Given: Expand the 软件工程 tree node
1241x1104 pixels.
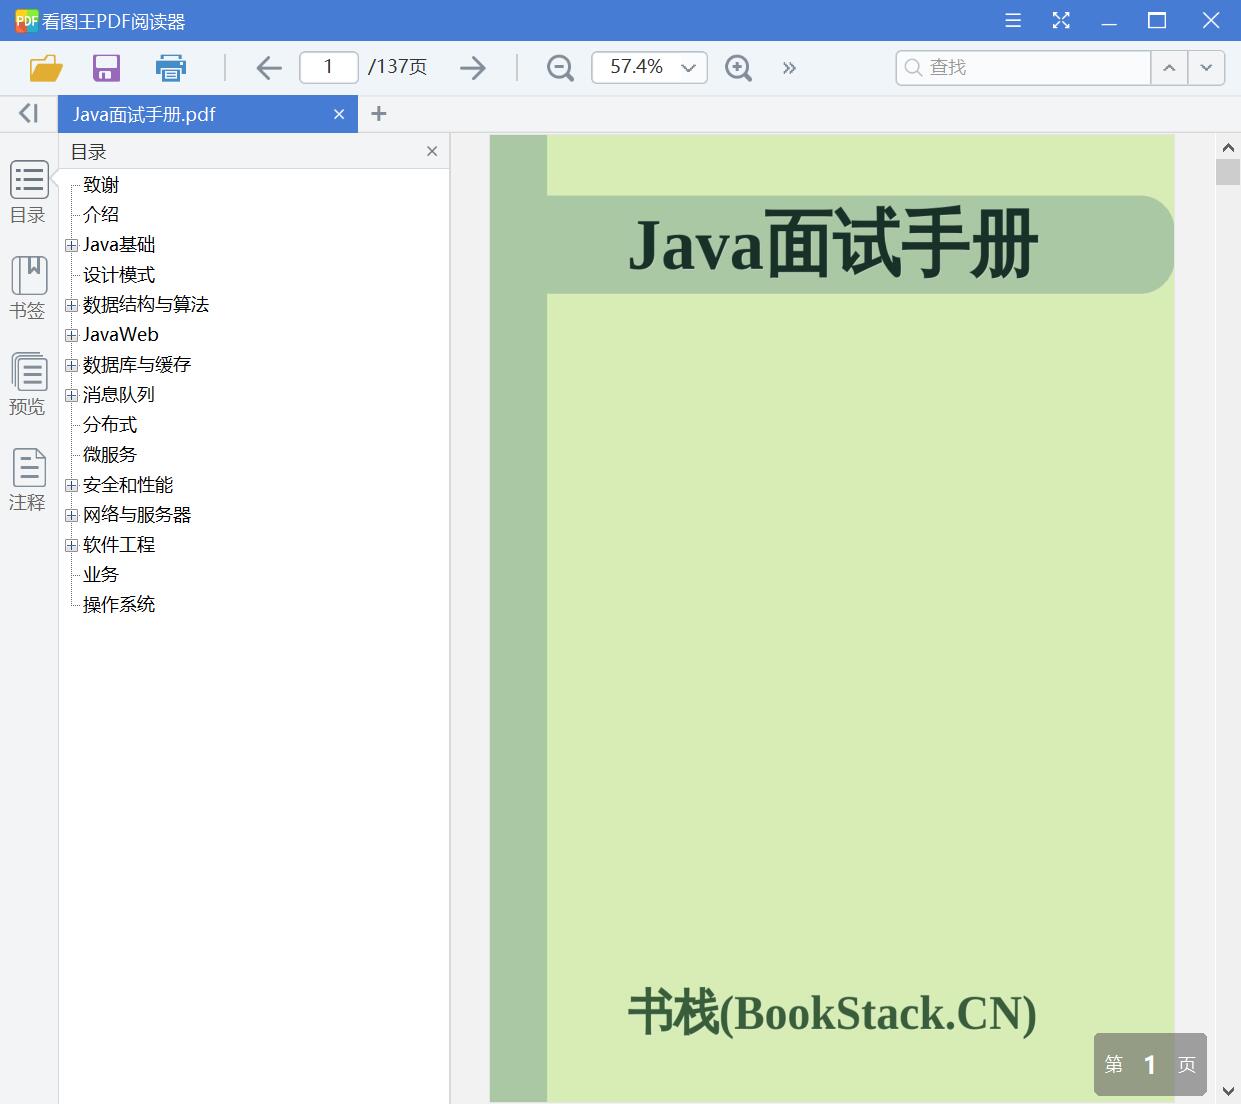Looking at the screenshot, I should [x=72, y=545].
